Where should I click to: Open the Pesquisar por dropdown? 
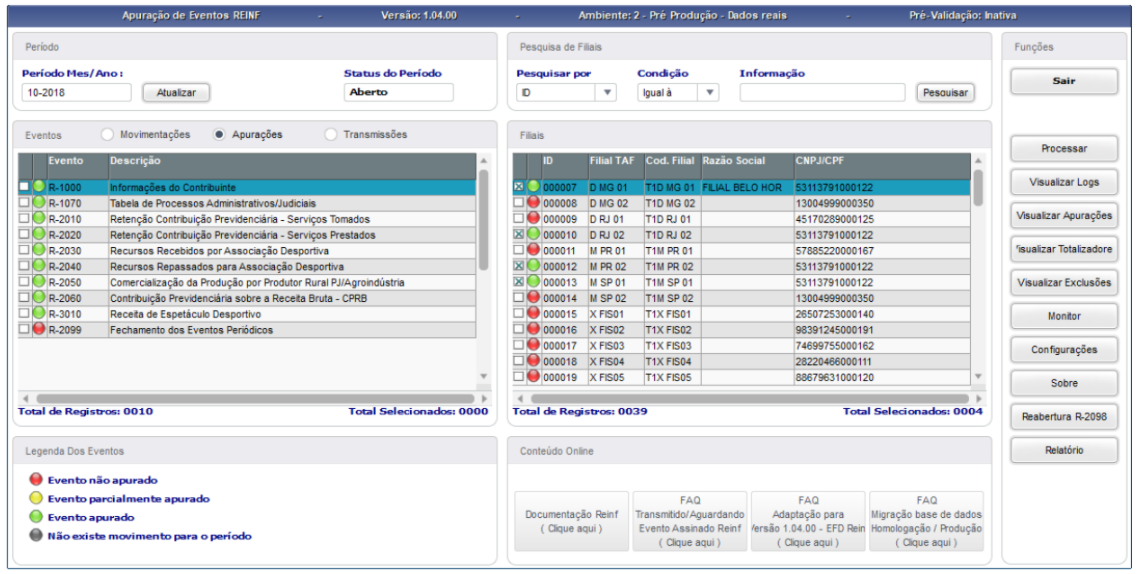coord(608,93)
